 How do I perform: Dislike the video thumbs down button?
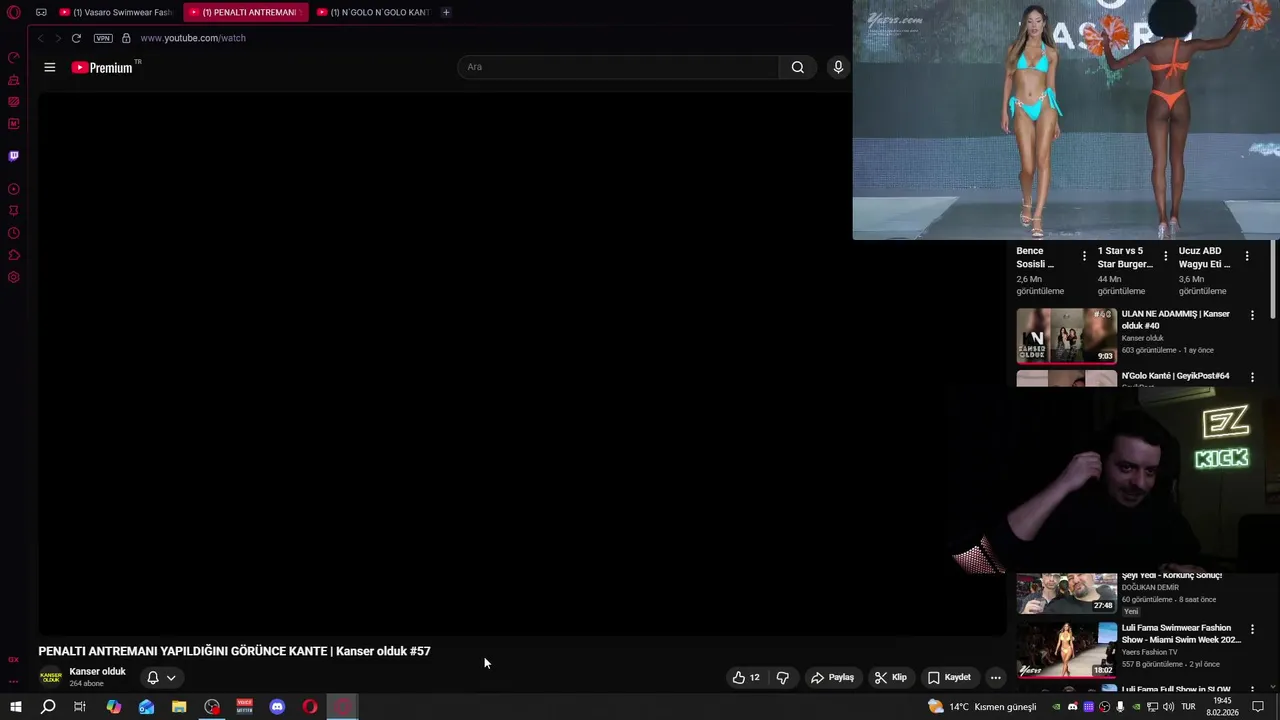[783, 678]
